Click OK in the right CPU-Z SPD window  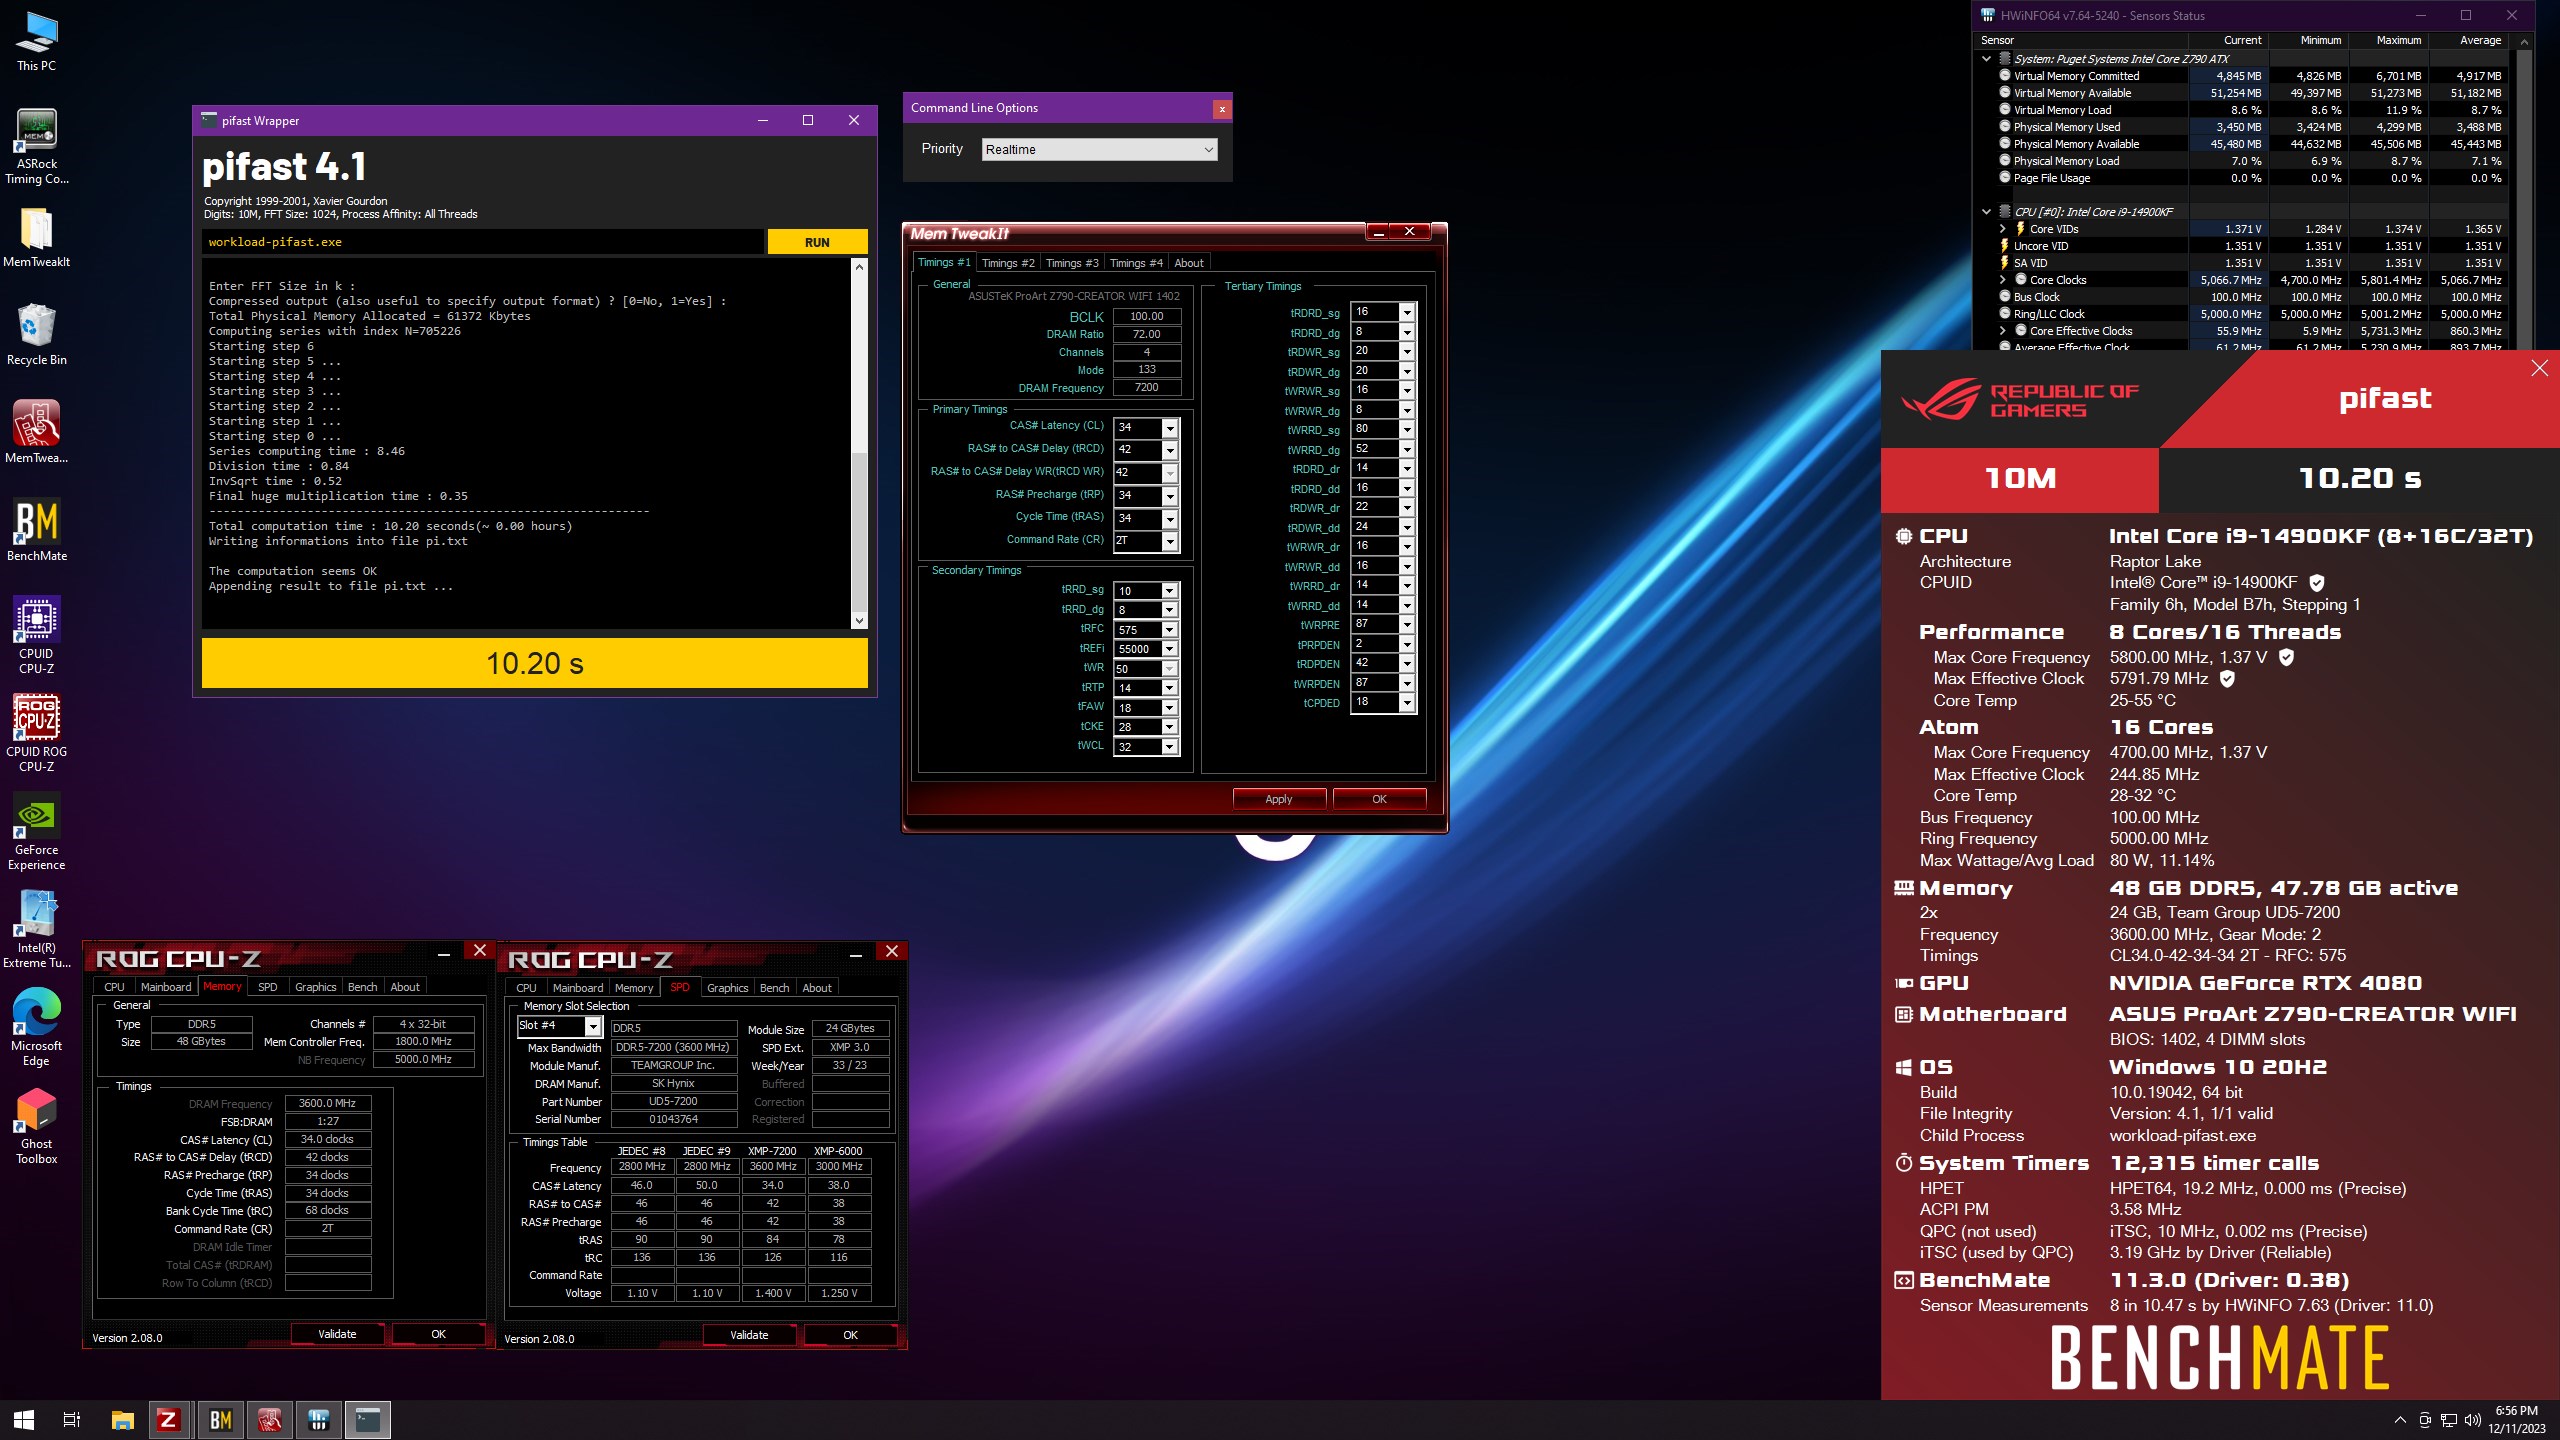[x=850, y=1335]
